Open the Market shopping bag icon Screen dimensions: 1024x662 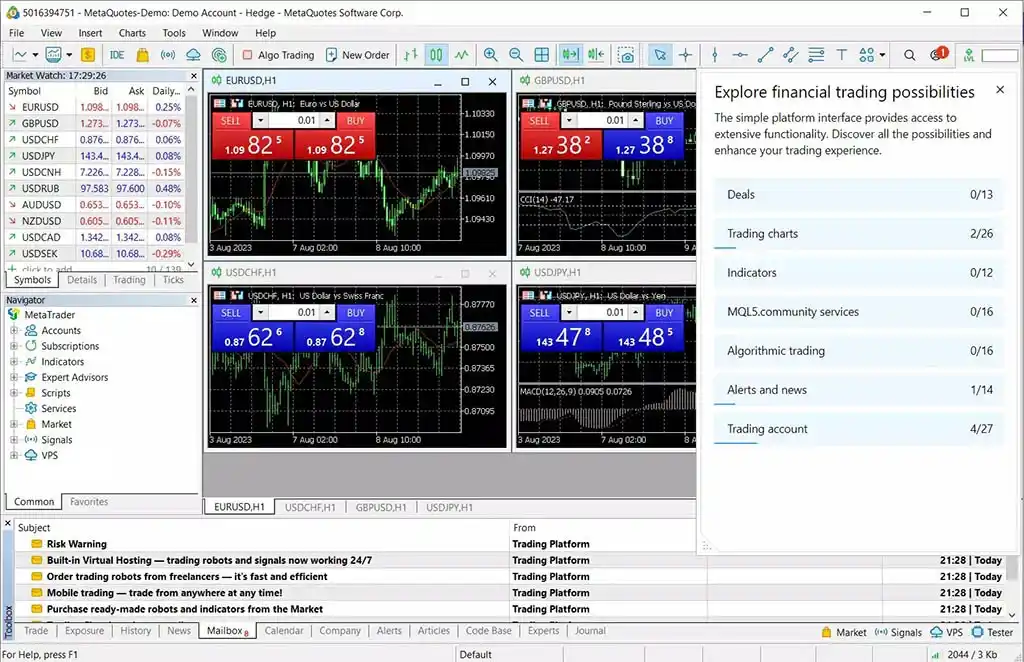pos(143,55)
